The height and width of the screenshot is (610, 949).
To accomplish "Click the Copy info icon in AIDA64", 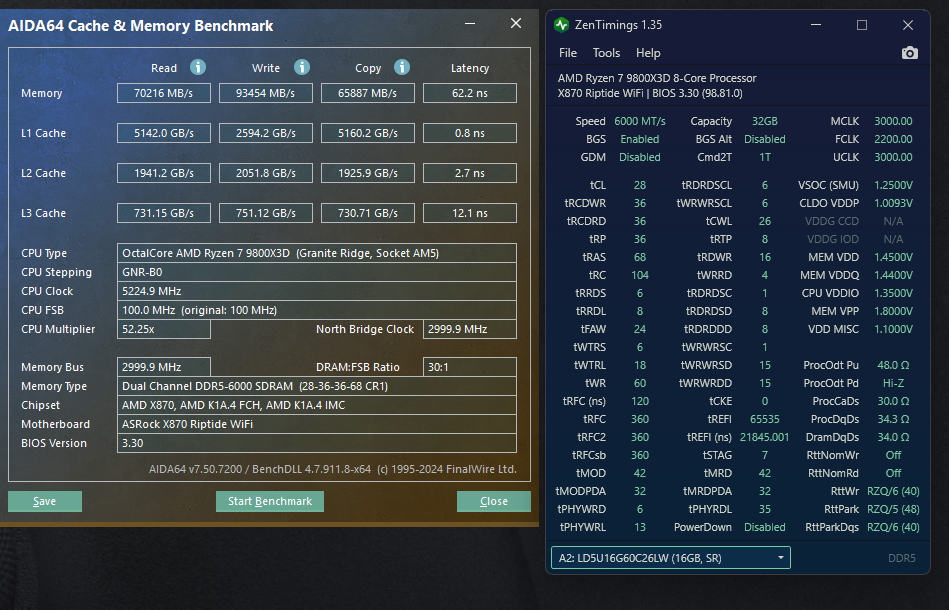I will [x=402, y=67].
